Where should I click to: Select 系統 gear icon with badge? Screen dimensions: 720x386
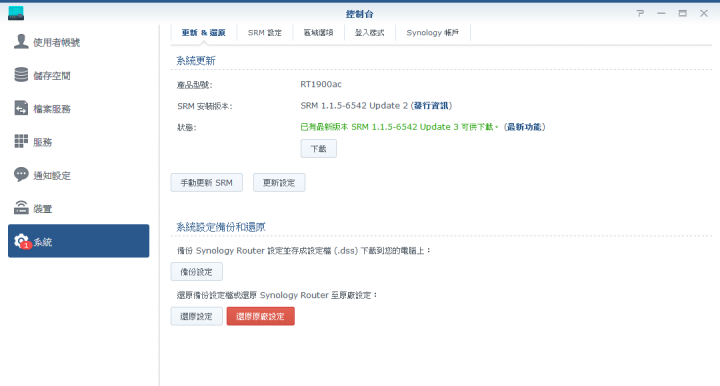[x=21, y=241]
